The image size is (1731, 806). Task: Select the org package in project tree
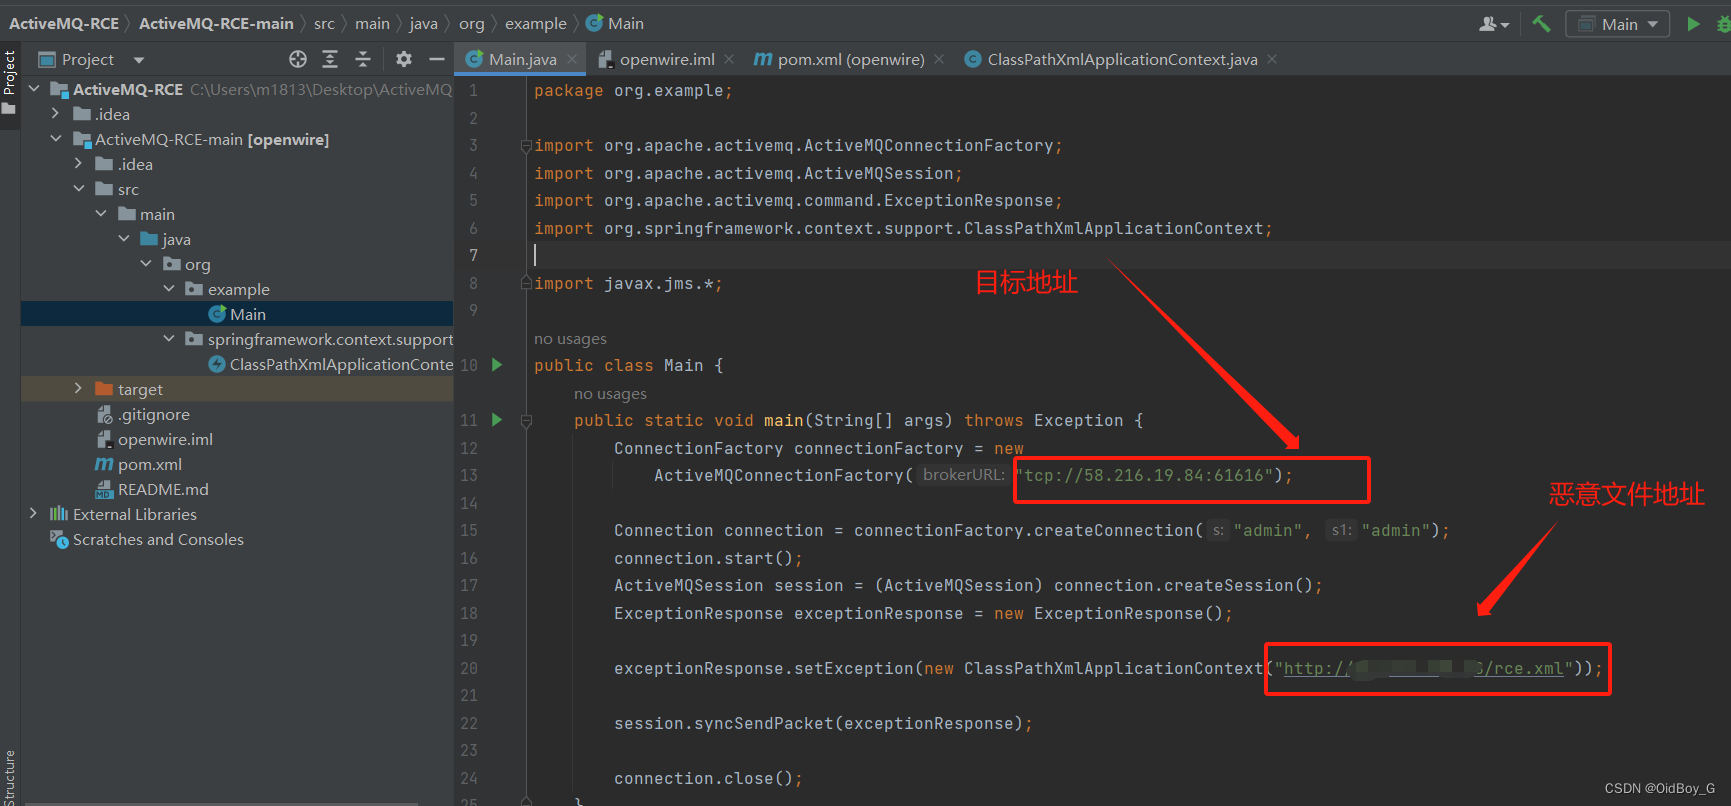pyautogui.click(x=187, y=264)
